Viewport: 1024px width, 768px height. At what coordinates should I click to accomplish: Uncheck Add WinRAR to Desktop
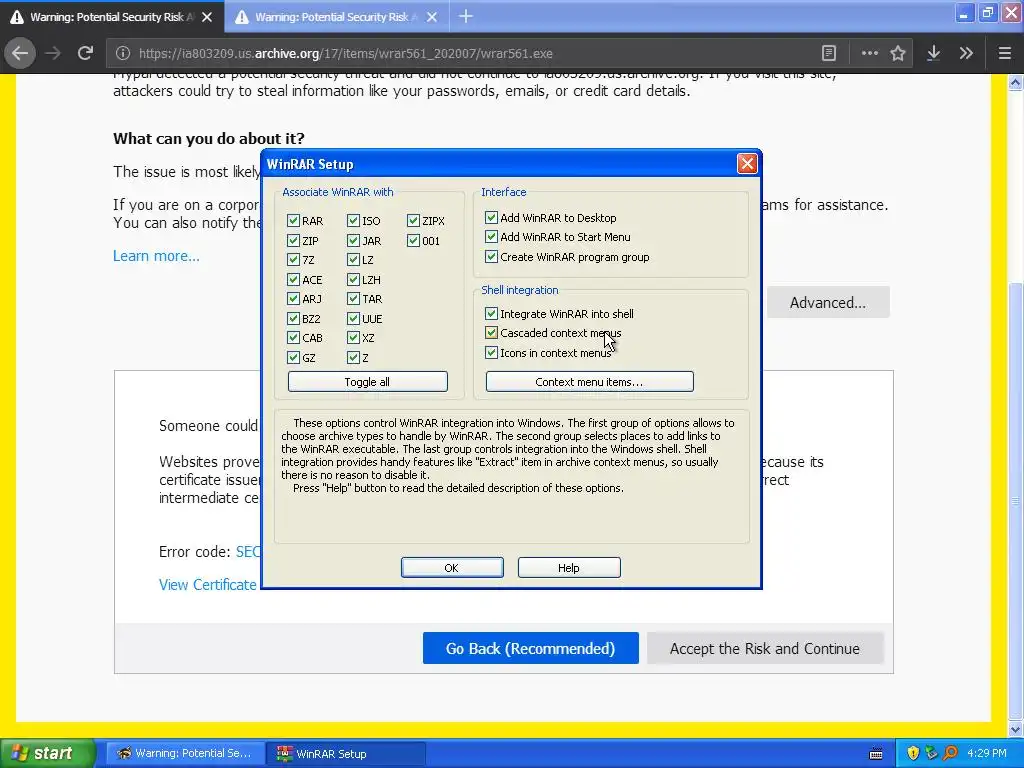coord(491,217)
